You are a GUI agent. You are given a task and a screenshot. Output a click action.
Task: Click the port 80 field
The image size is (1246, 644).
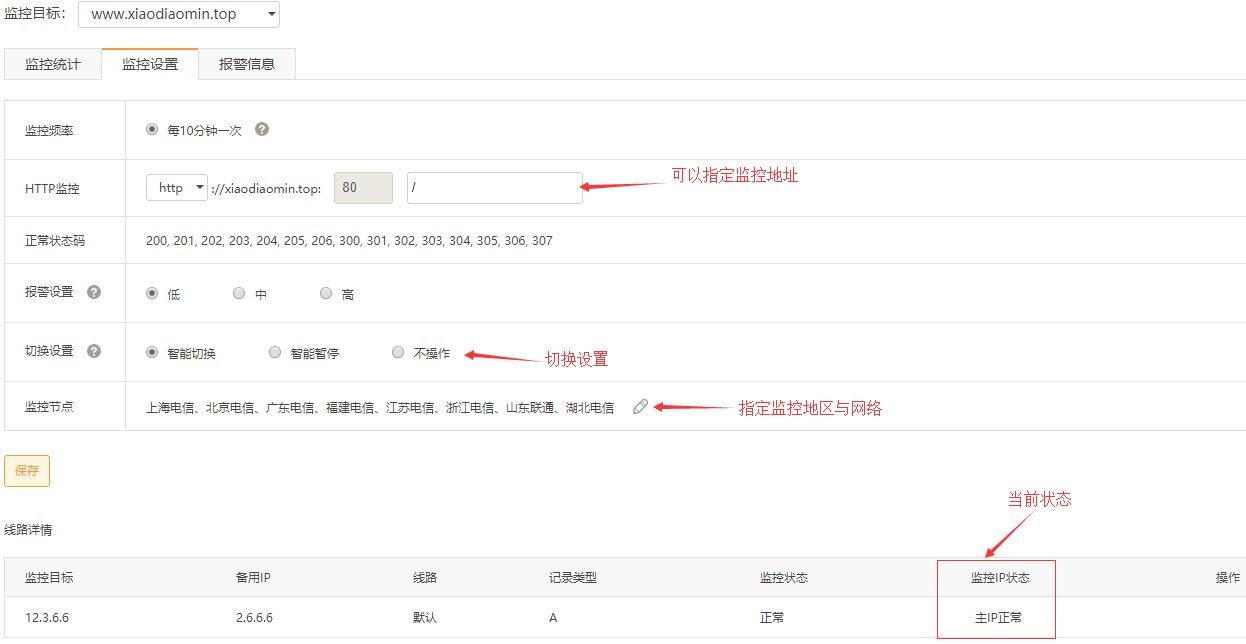(363, 188)
